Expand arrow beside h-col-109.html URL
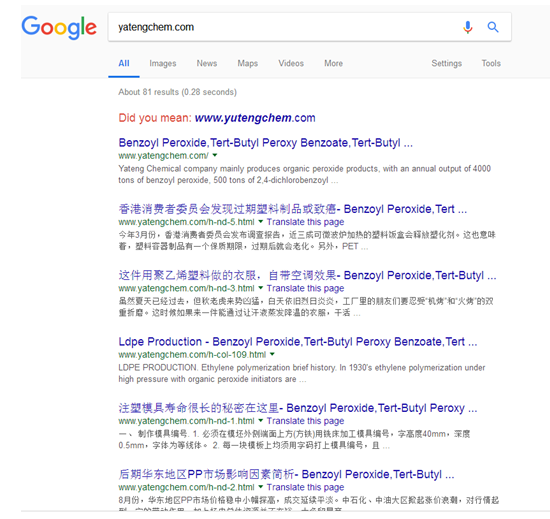Image resolution: width=550 pixels, height=519 pixels. point(272,354)
